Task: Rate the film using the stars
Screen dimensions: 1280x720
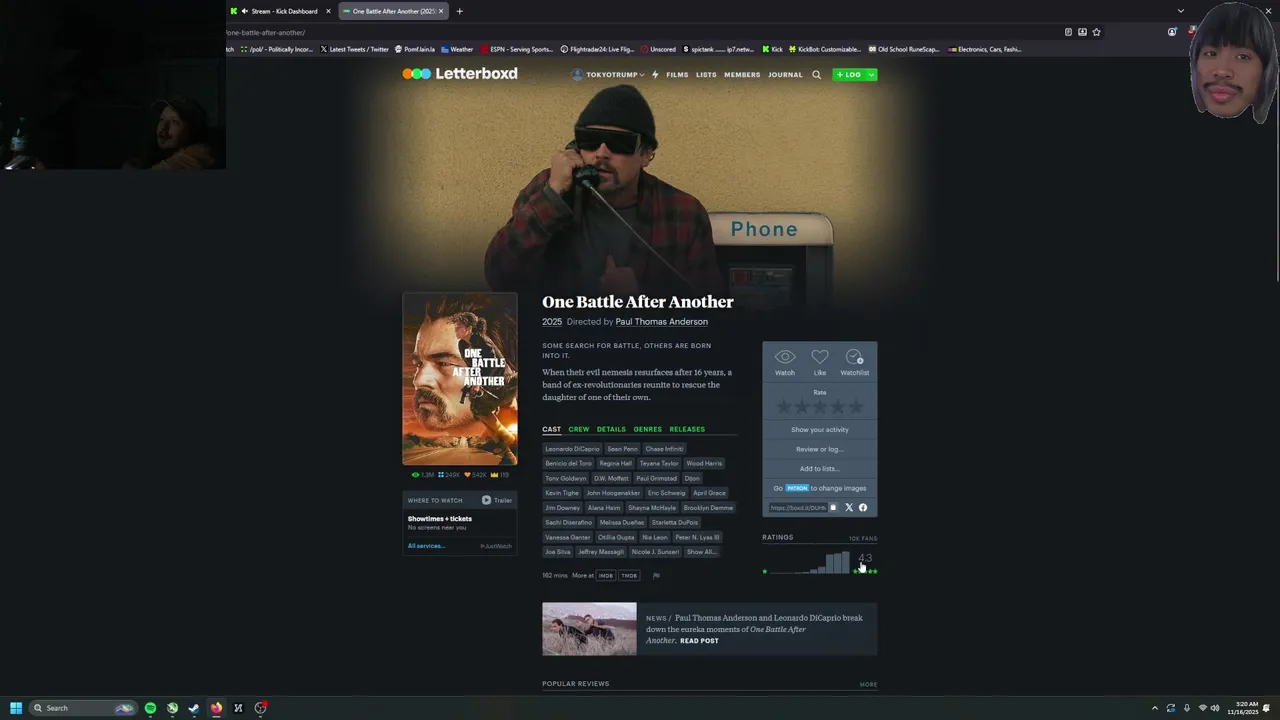Action: pos(820,407)
